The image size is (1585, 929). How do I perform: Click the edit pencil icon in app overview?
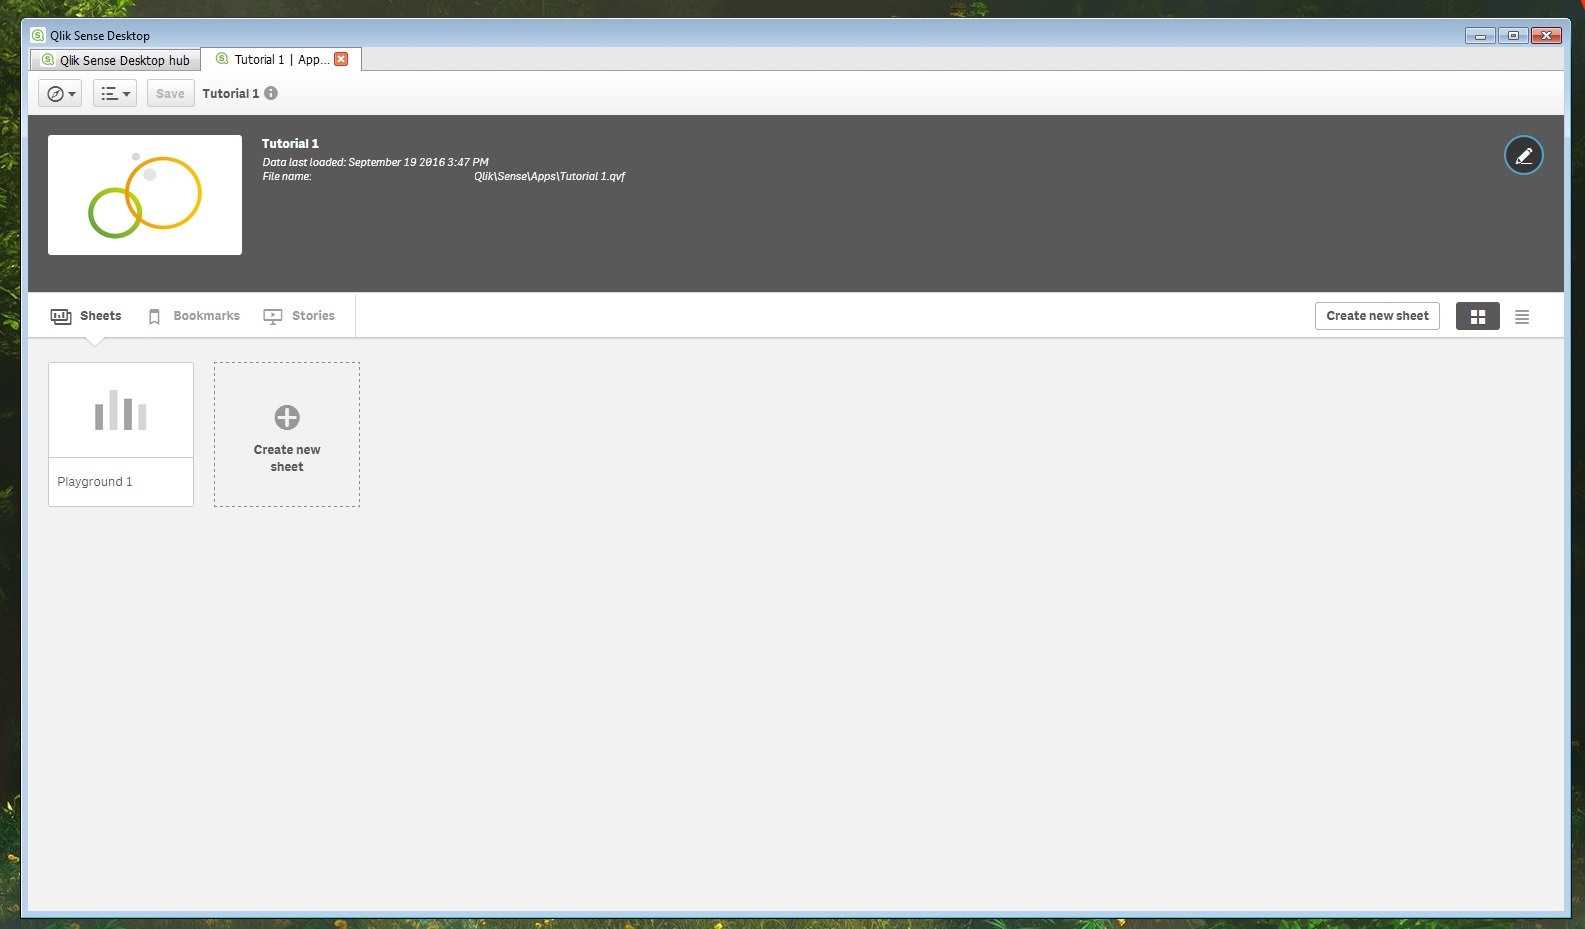(x=1523, y=155)
